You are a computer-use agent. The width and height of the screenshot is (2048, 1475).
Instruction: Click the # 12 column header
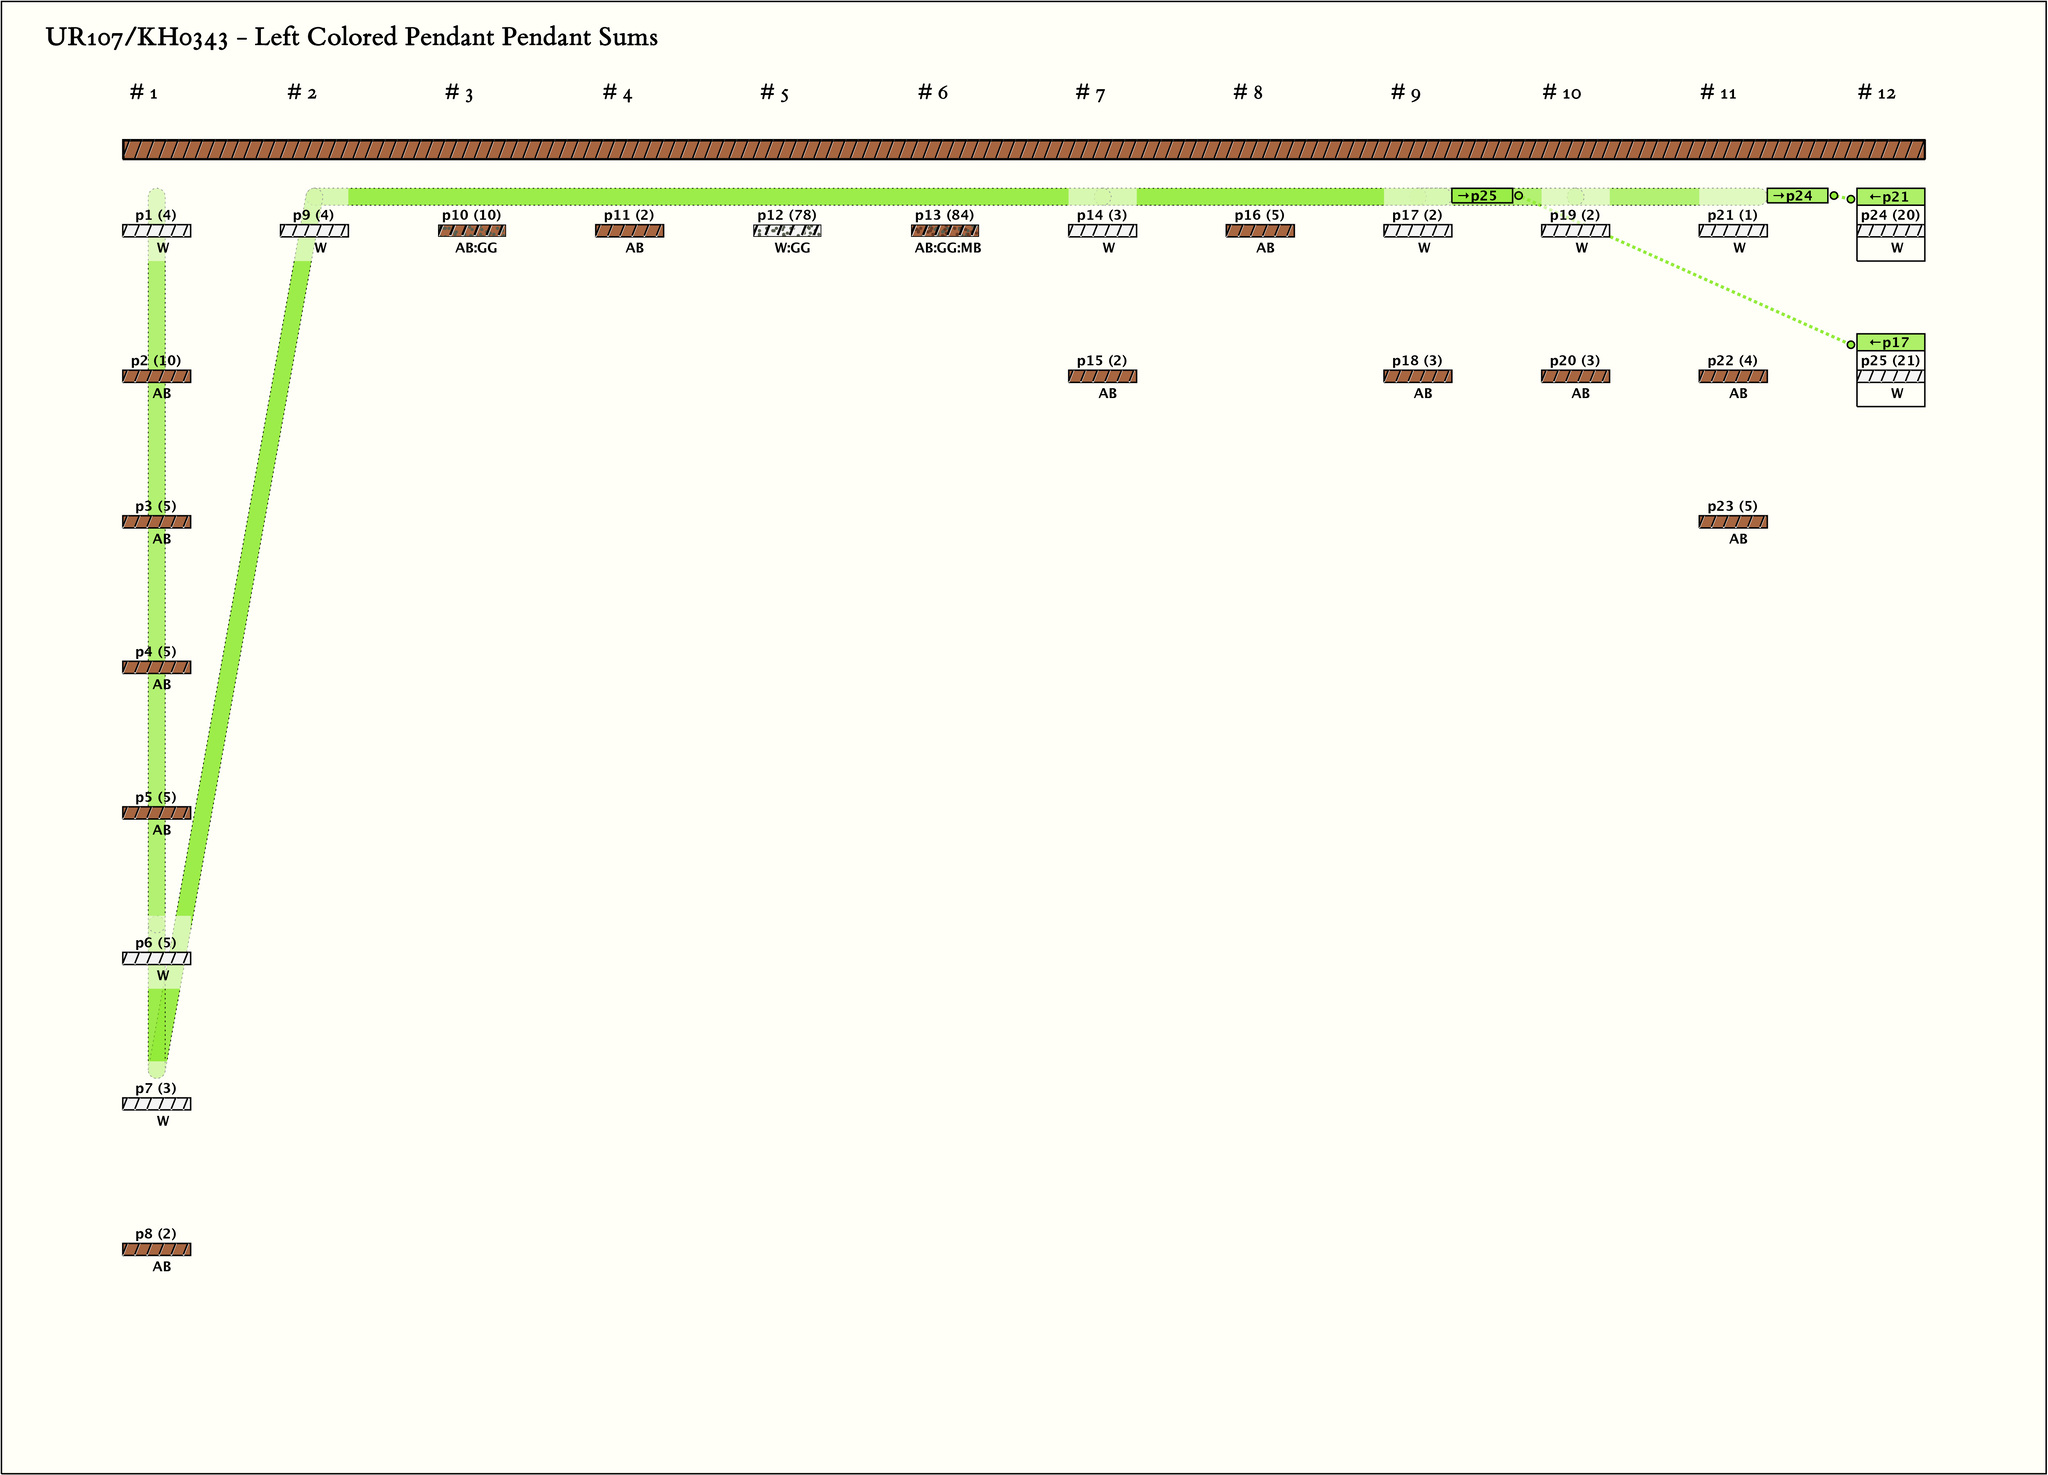[x=1876, y=93]
